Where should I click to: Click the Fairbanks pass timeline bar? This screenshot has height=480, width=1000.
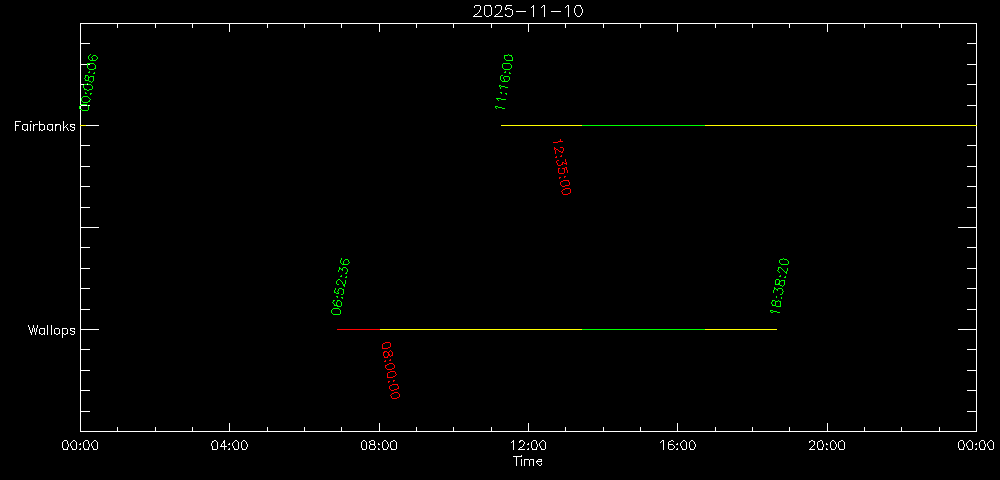coord(738,125)
